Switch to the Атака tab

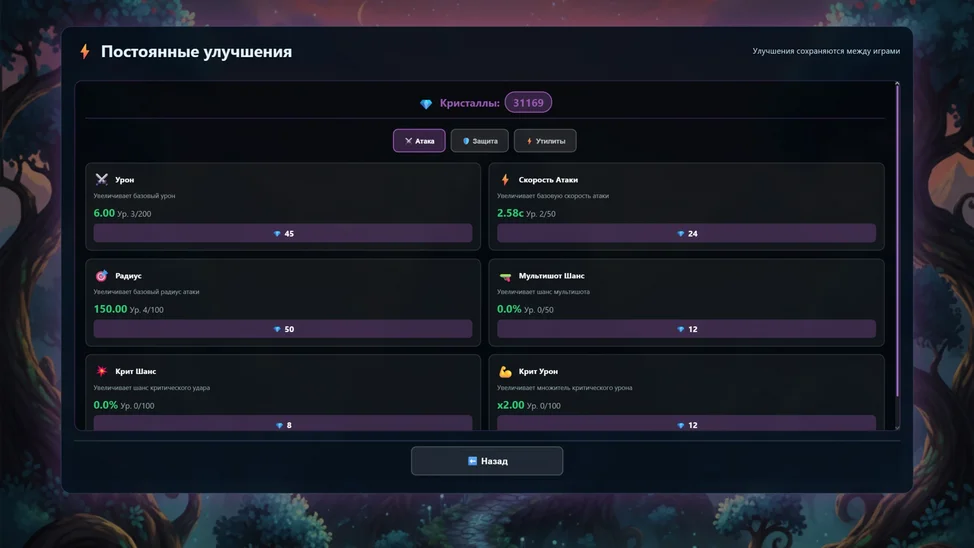click(x=419, y=141)
